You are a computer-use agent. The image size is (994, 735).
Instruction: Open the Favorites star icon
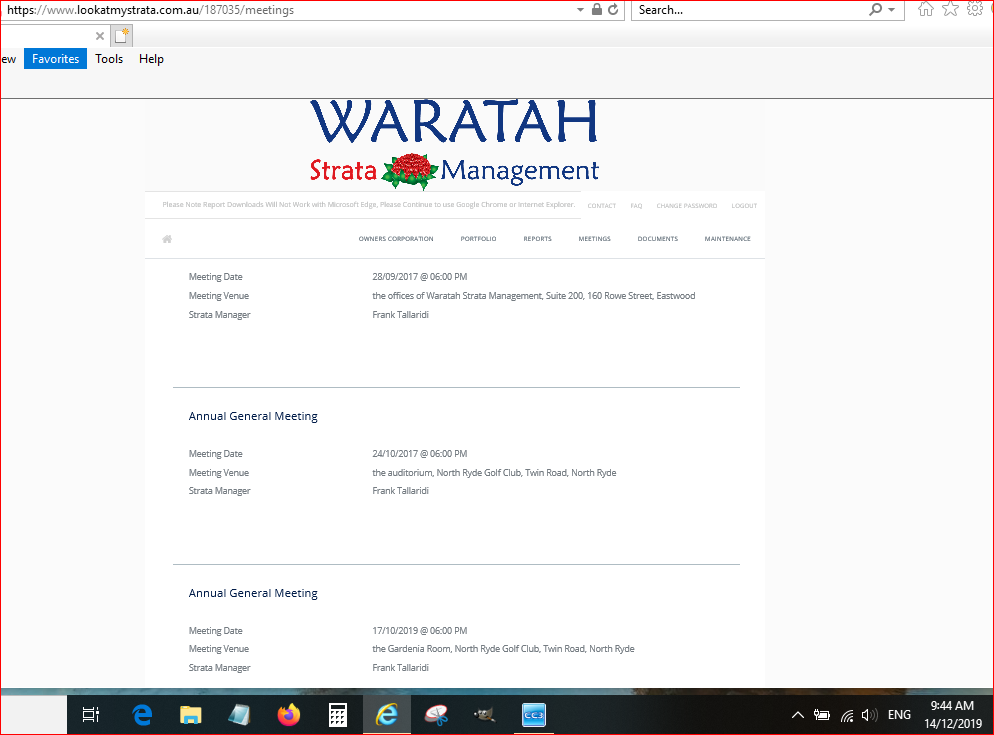pyautogui.click(x=950, y=10)
